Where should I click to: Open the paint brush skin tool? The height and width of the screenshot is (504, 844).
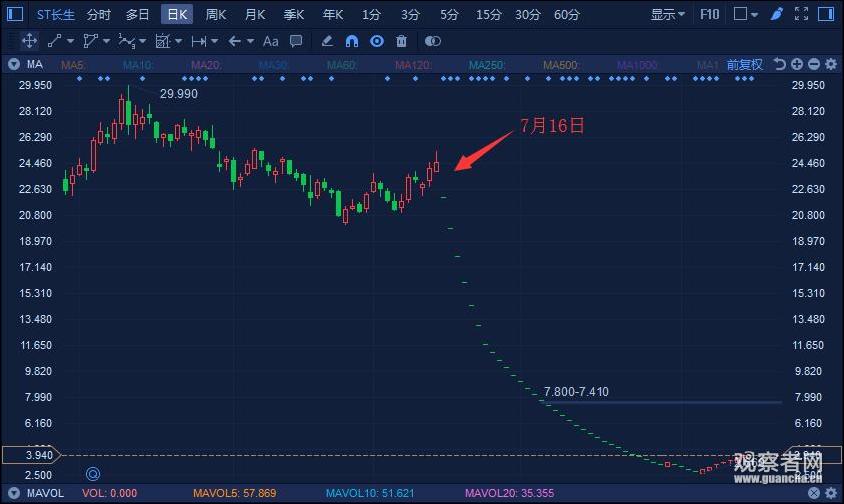[777, 14]
